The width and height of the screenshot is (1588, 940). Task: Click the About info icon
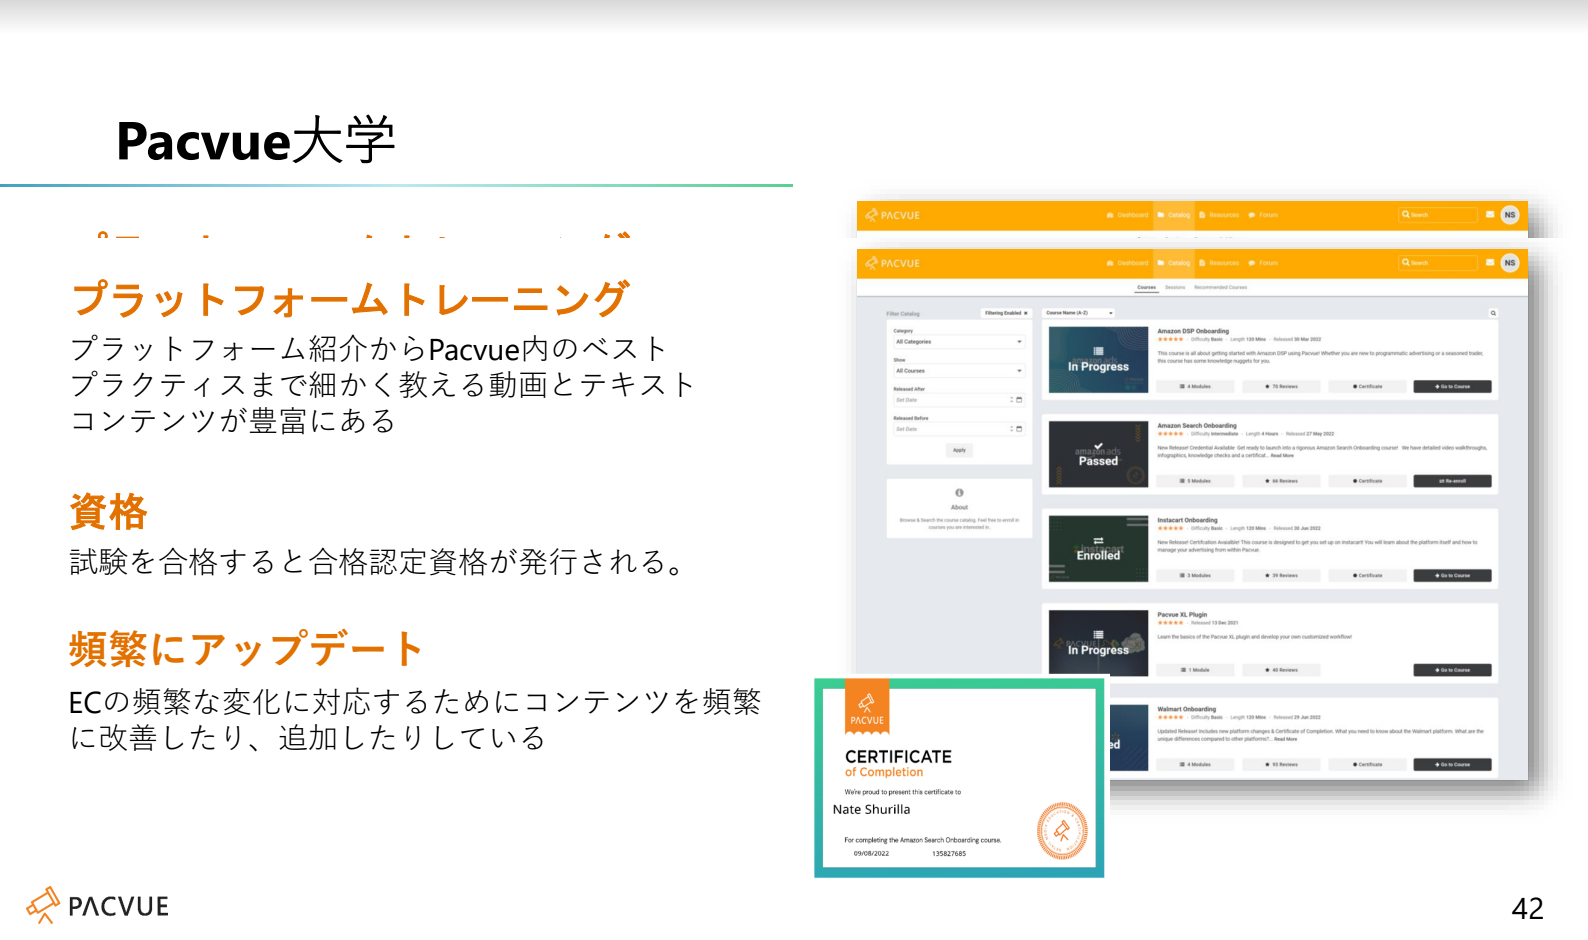pyautogui.click(x=959, y=493)
